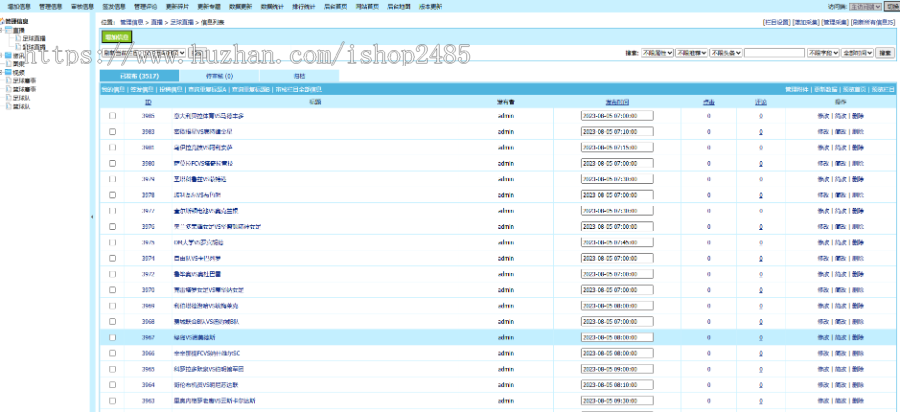
Task: Sort by the 发布时间 column header
Action: (617, 102)
